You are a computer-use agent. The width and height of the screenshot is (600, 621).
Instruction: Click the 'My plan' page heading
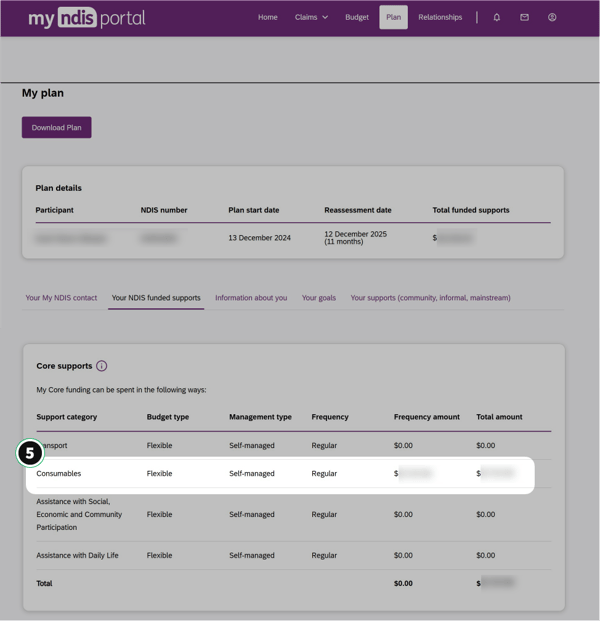(x=43, y=93)
